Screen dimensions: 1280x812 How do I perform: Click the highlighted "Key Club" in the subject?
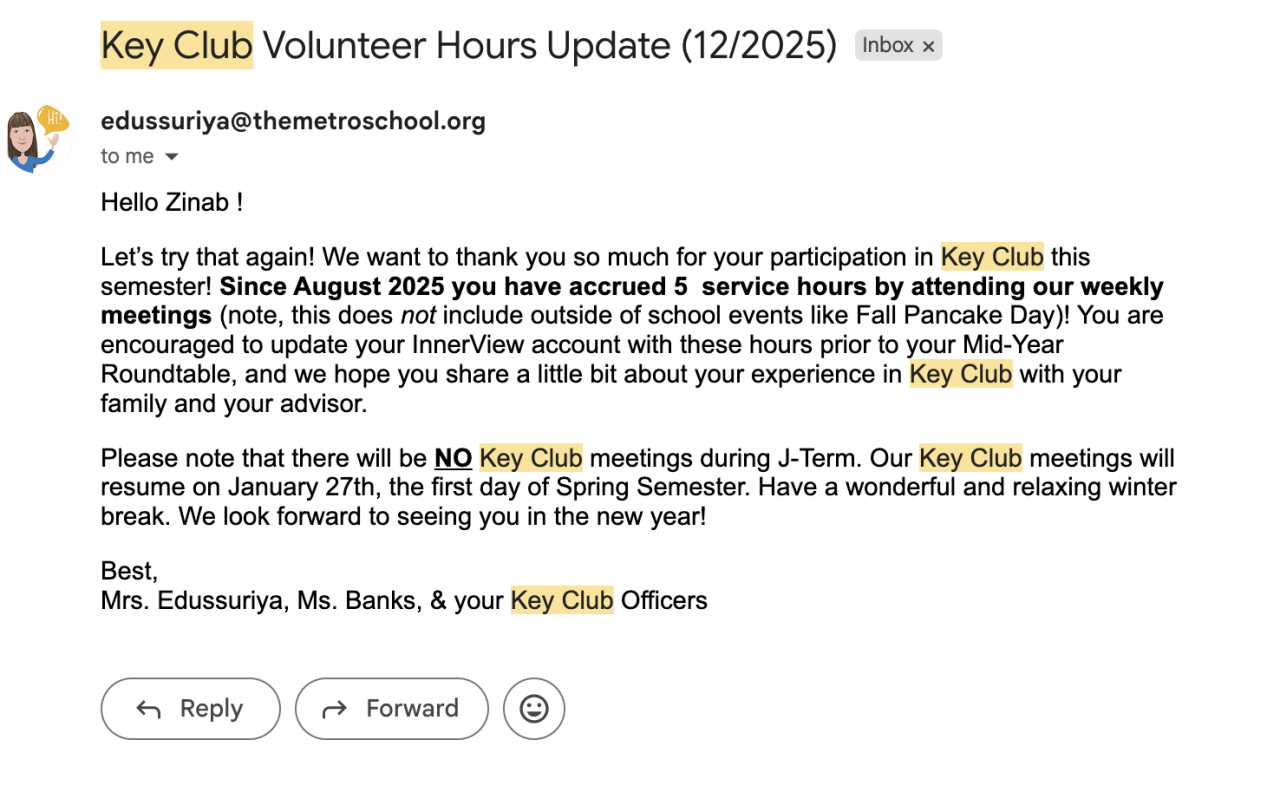pos(177,46)
